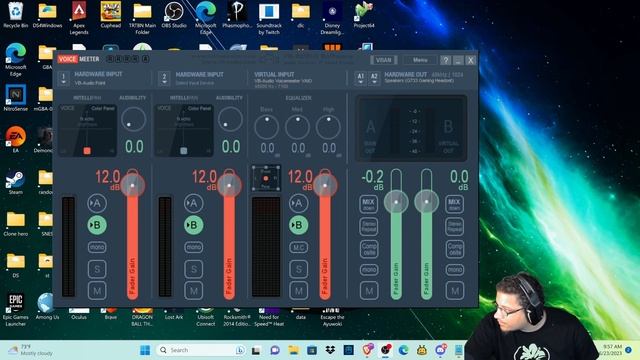This screenshot has height=360, width=640.
Task: Open File Explorer from the taskbar
Action: pos(293,350)
